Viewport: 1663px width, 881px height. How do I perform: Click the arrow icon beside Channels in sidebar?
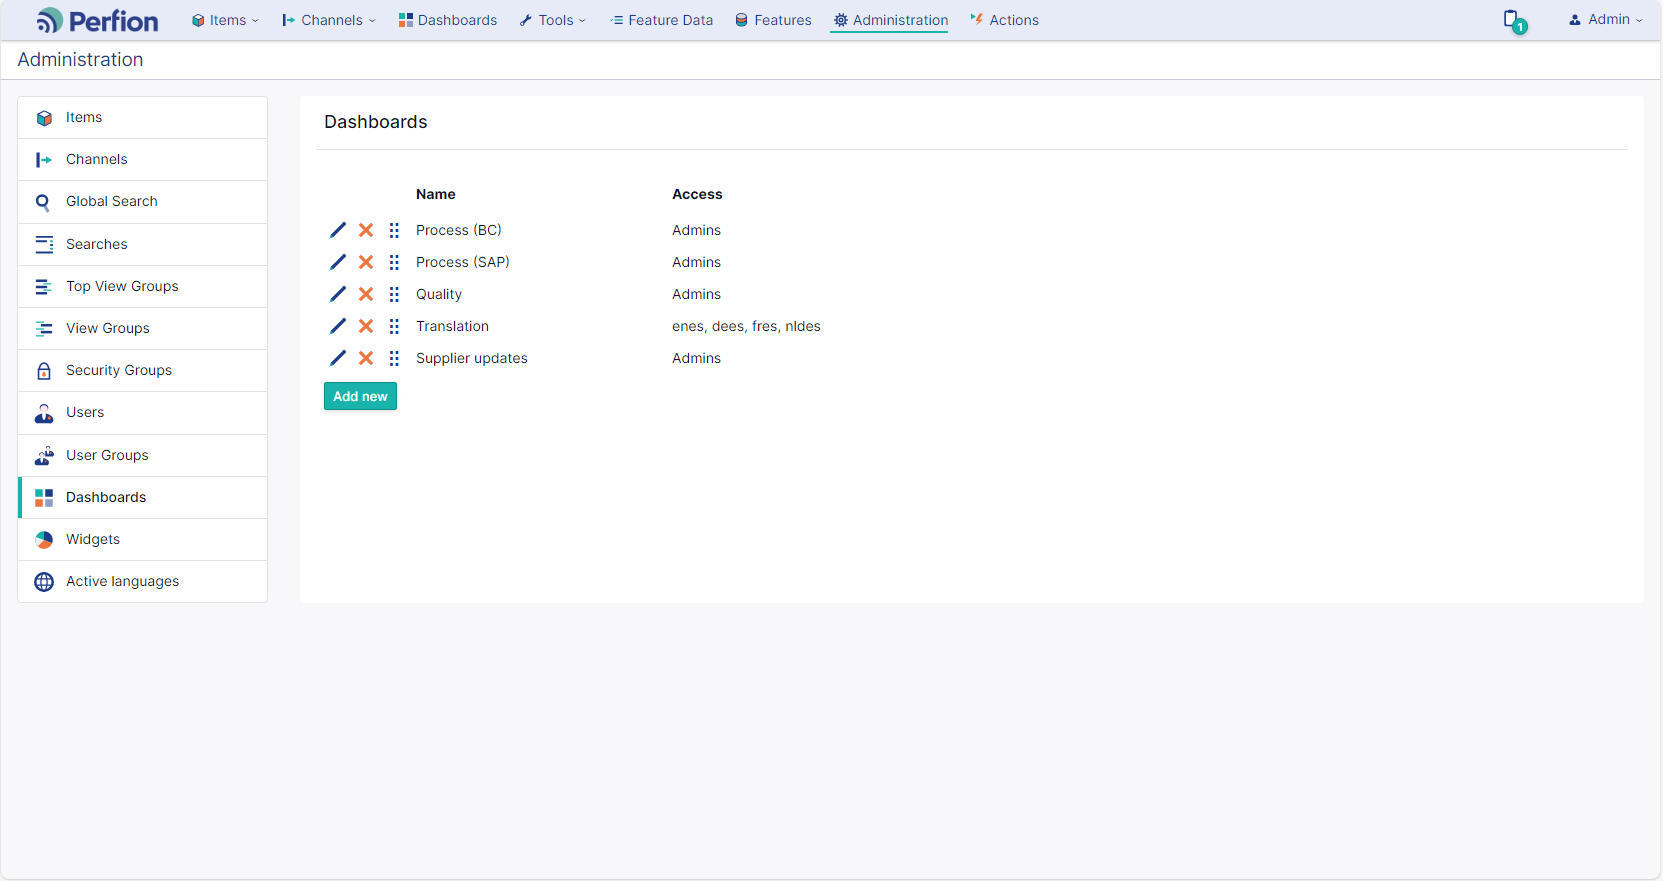(44, 160)
